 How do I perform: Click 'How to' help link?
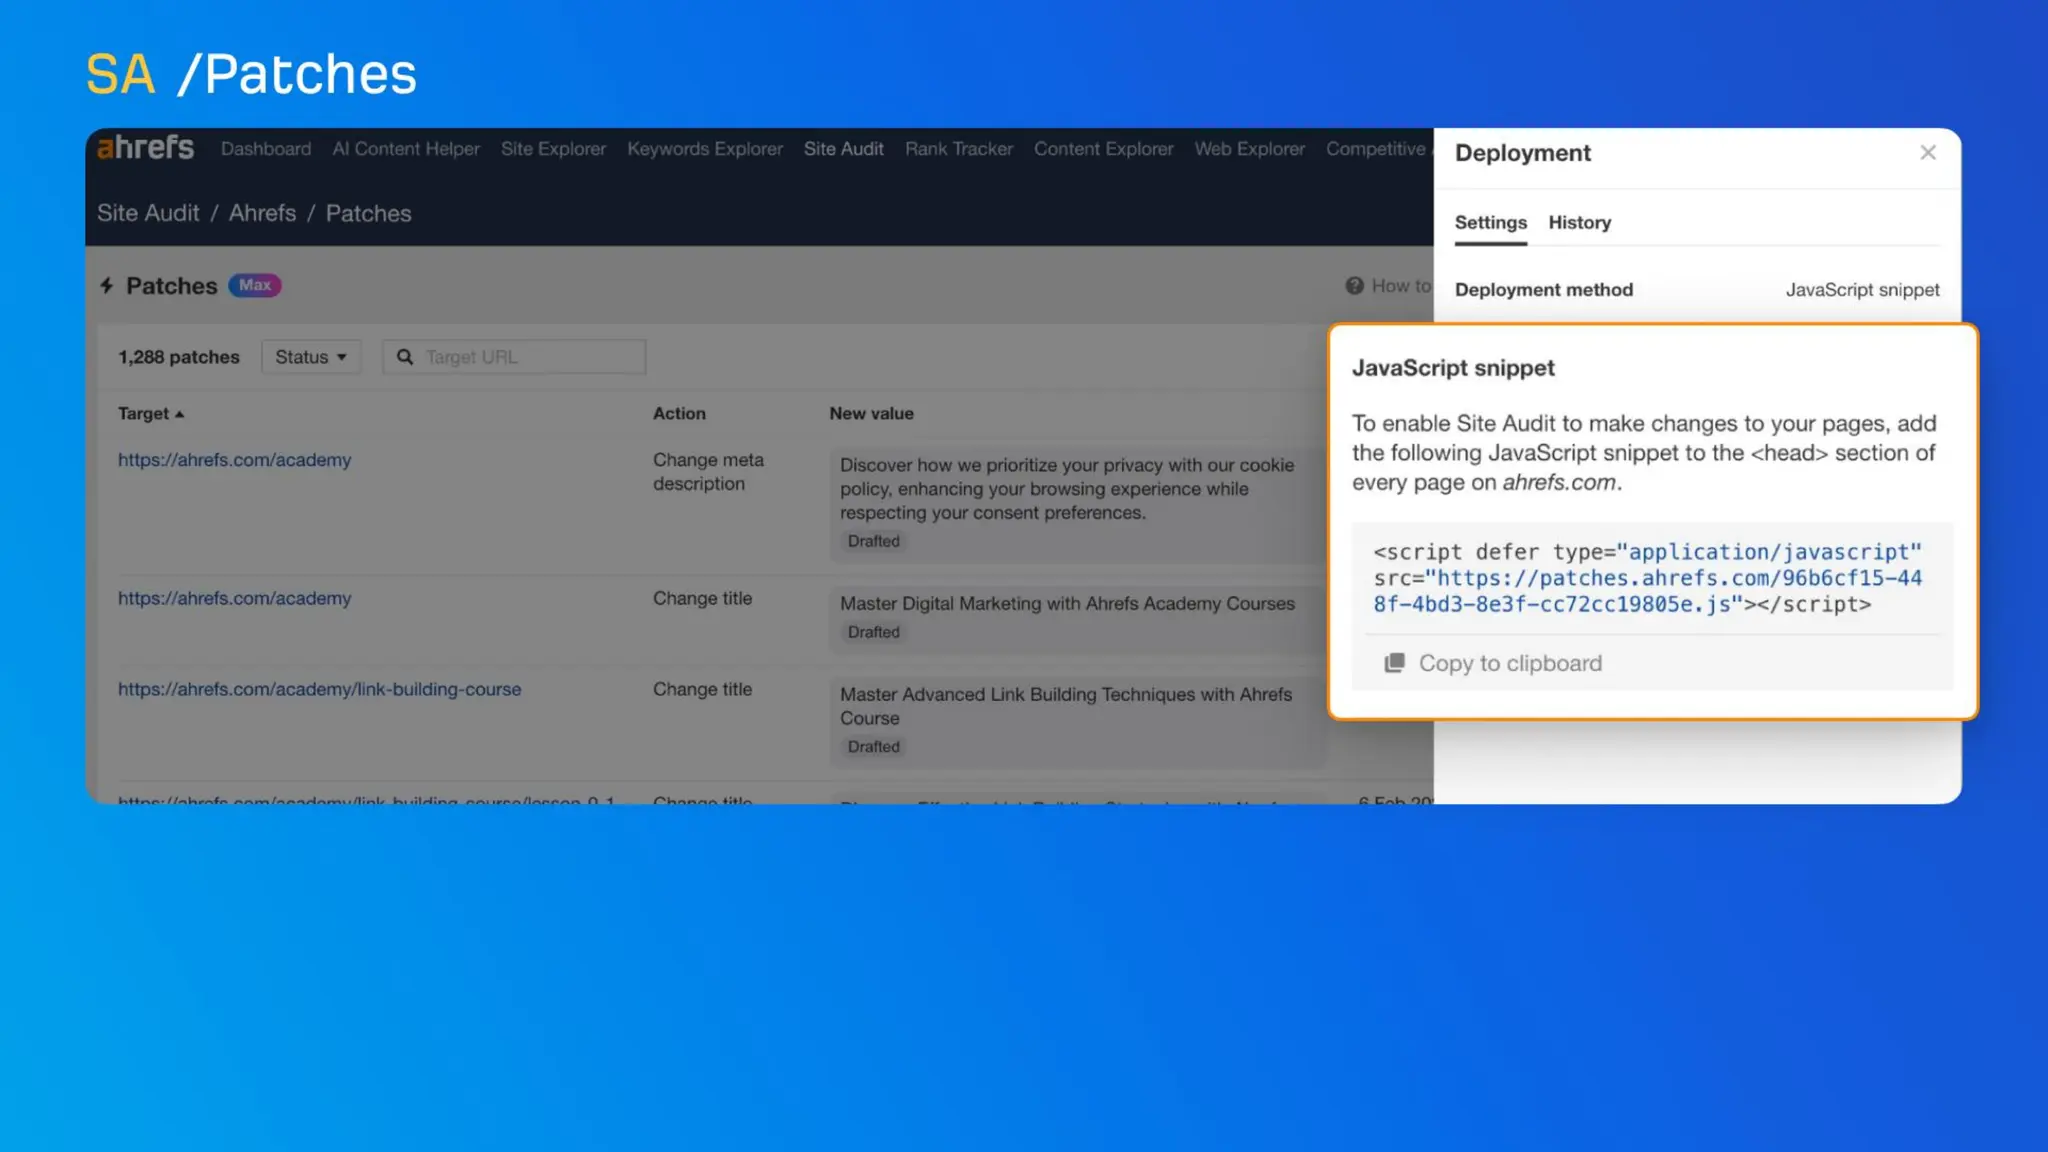tap(1401, 286)
